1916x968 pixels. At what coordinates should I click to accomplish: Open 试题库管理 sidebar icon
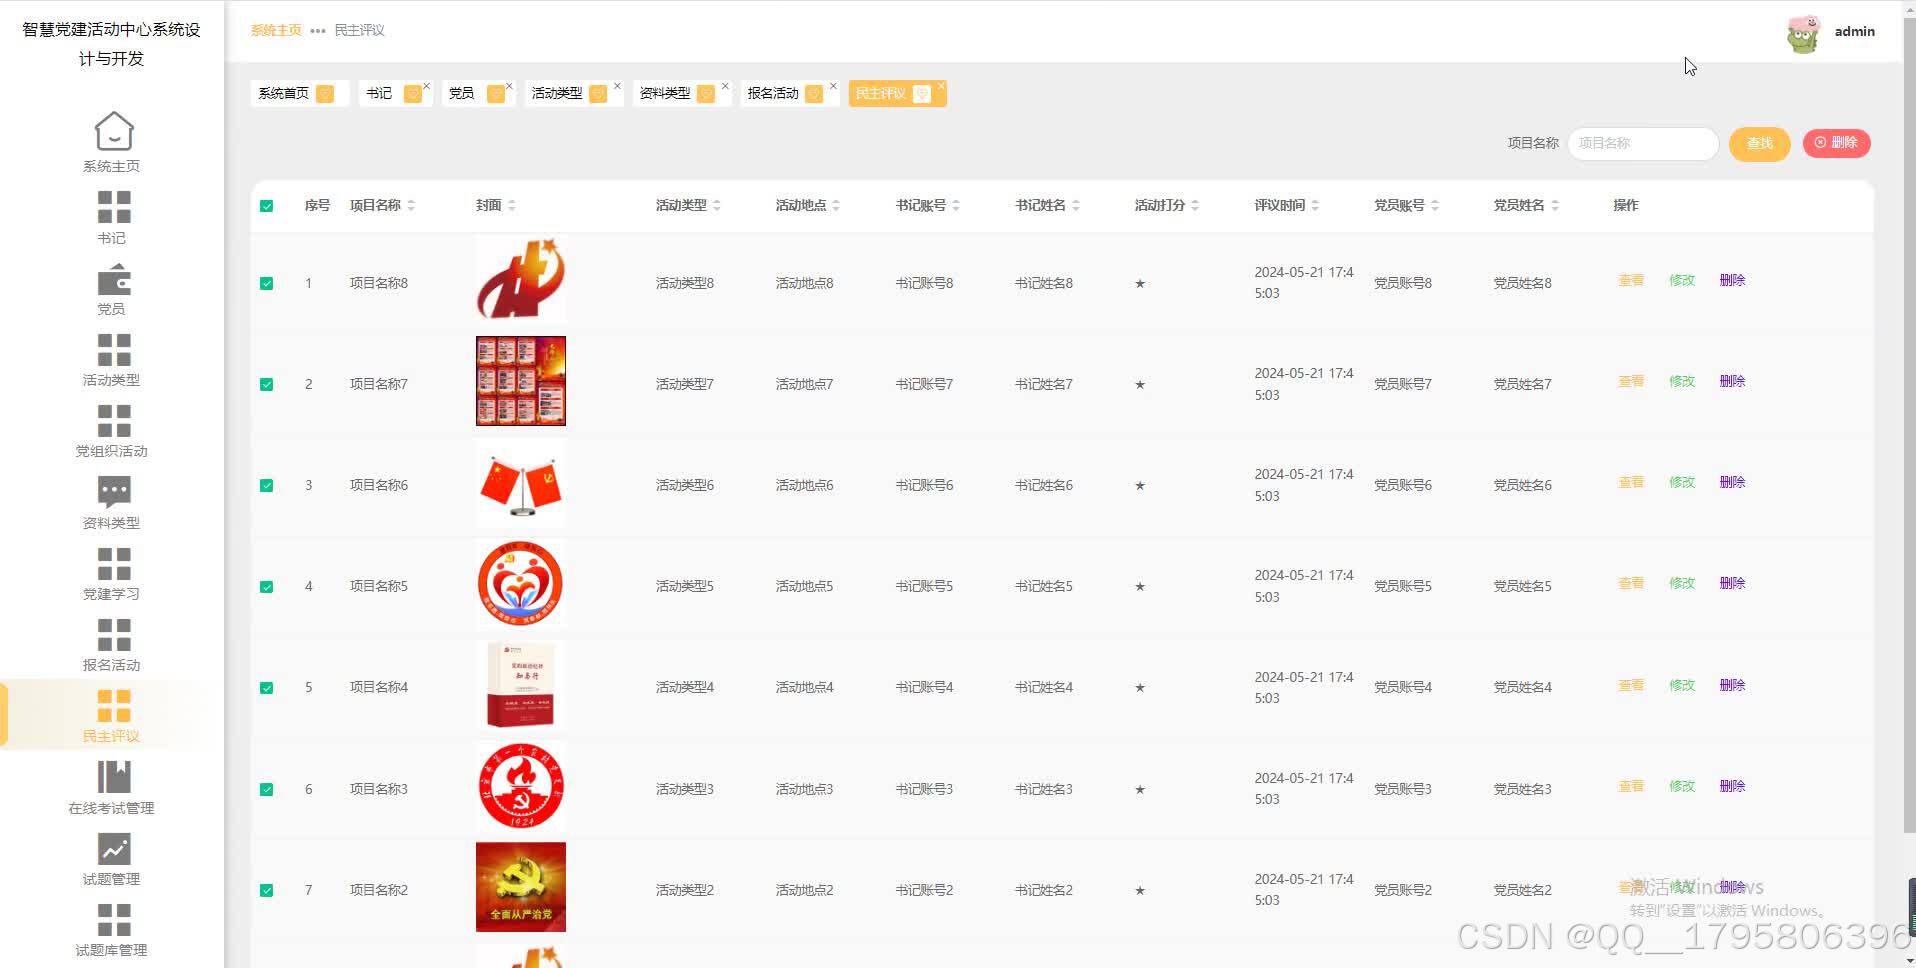[113, 920]
